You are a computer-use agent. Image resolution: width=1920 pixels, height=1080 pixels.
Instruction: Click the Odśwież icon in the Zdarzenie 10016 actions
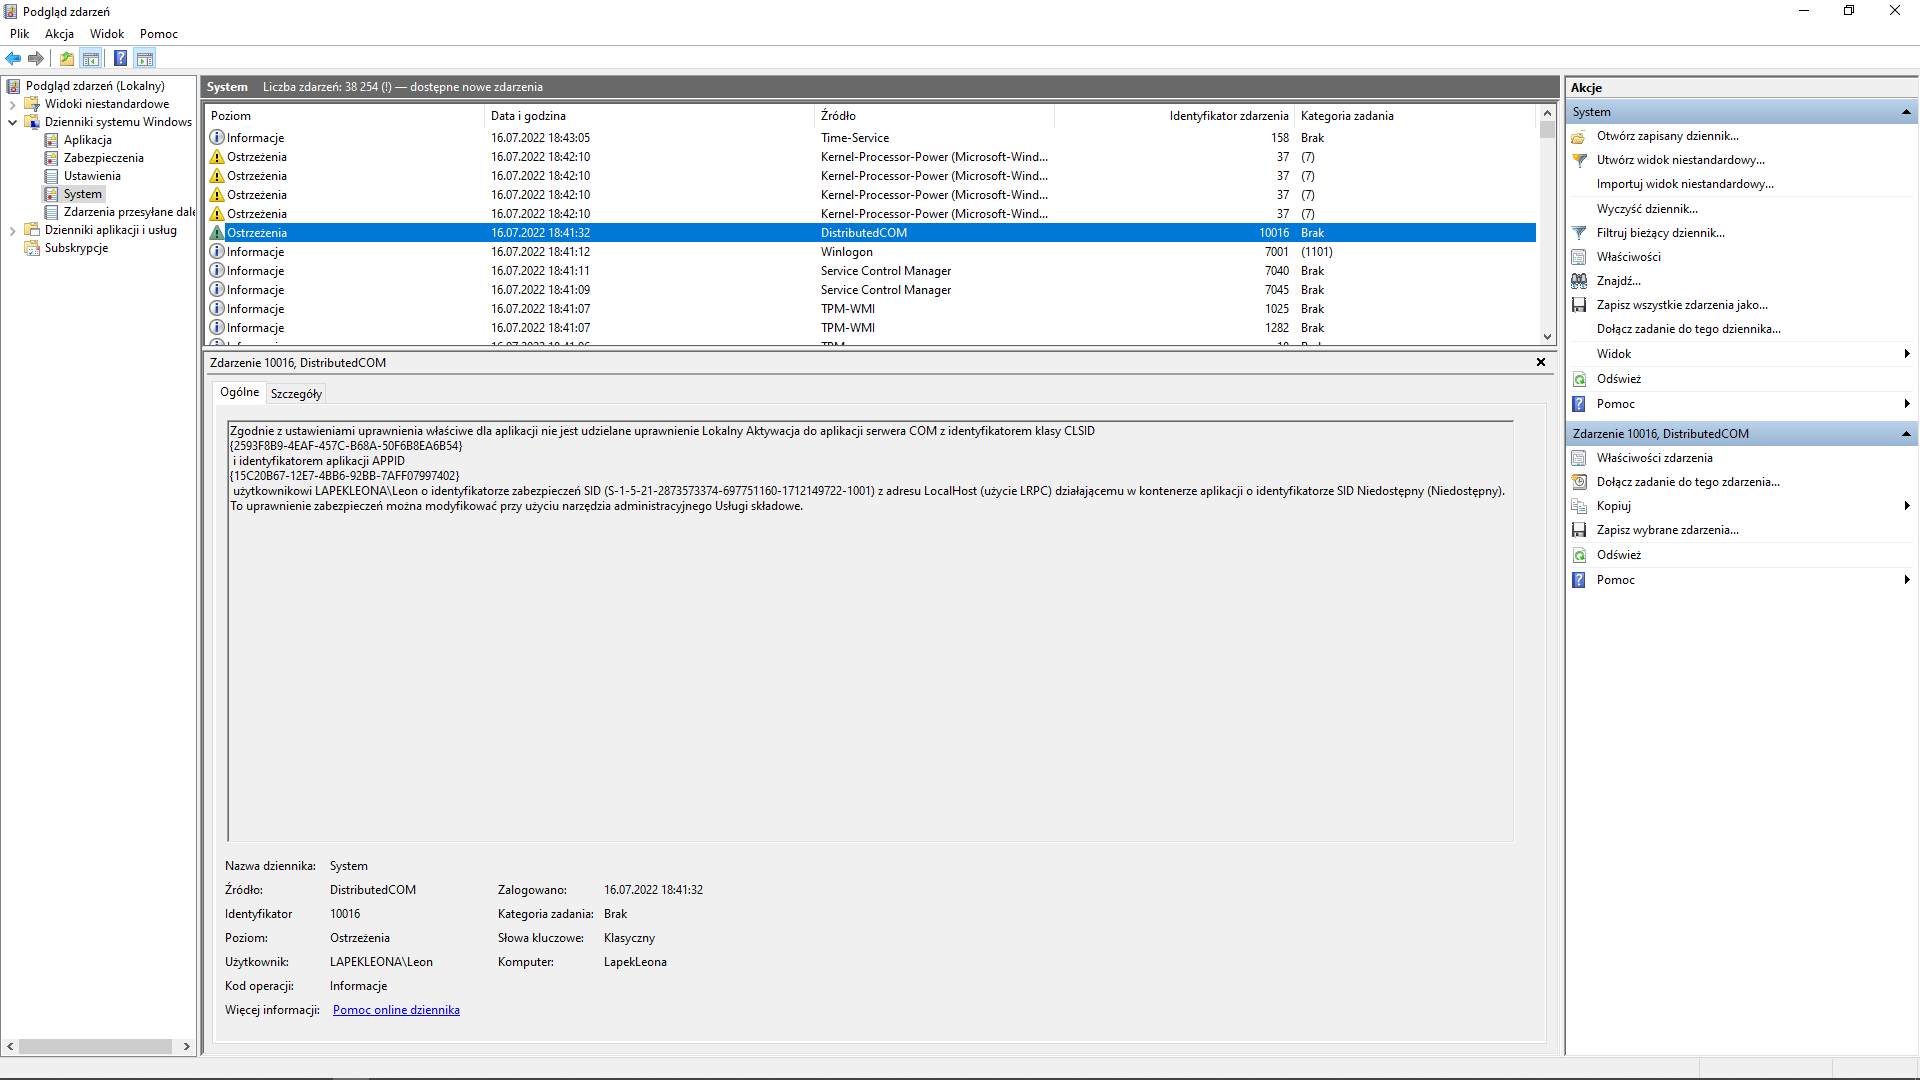[1579, 555]
